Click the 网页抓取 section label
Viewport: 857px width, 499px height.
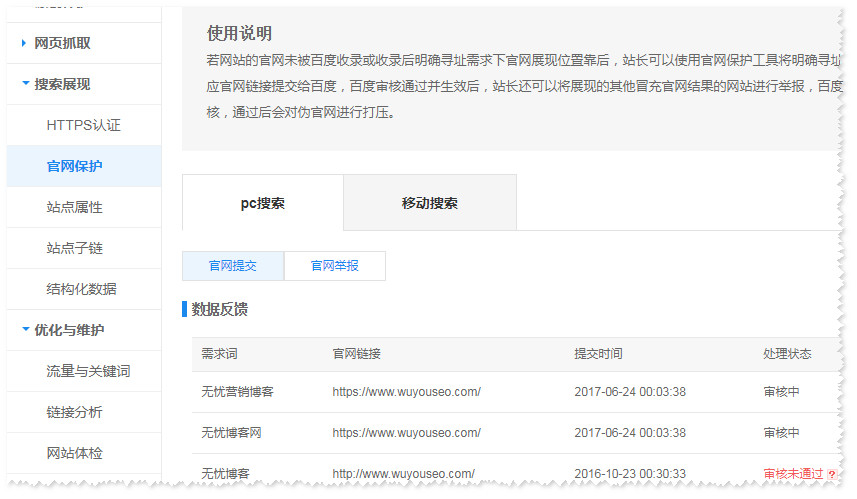point(62,43)
